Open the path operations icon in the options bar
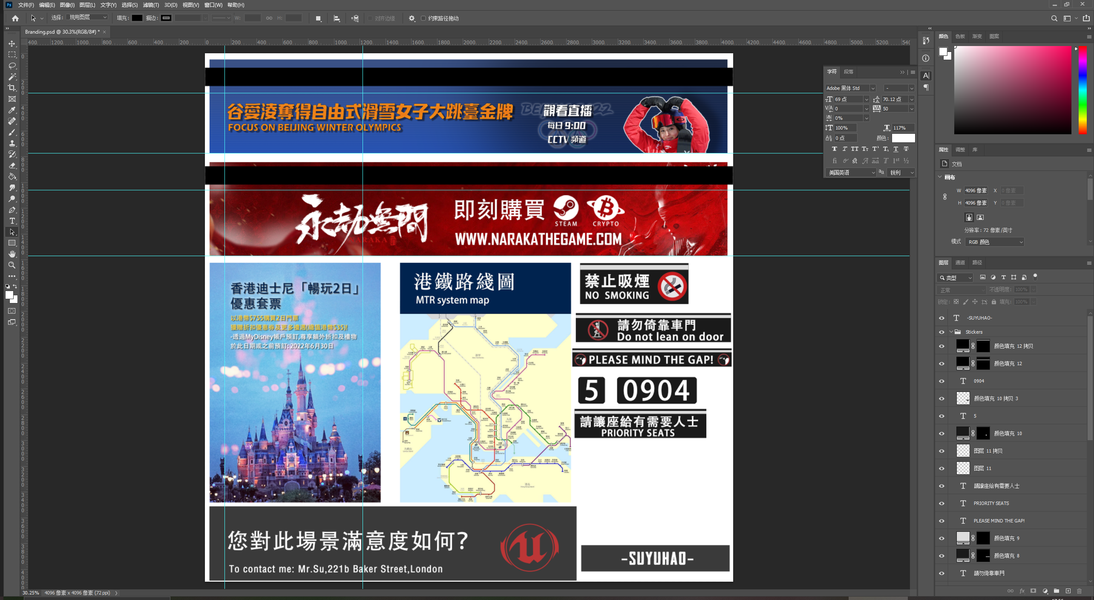The width and height of the screenshot is (1094, 600). pyautogui.click(x=318, y=18)
